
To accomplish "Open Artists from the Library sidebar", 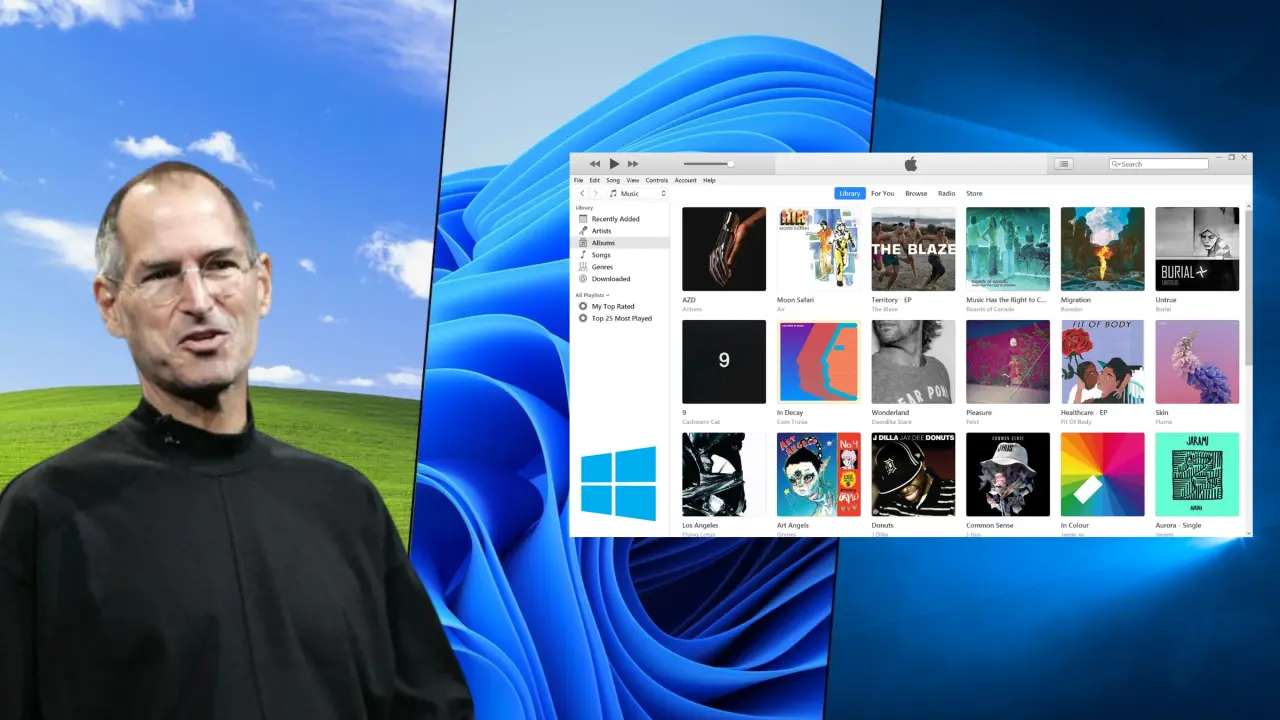I will (x=601, y=231).
